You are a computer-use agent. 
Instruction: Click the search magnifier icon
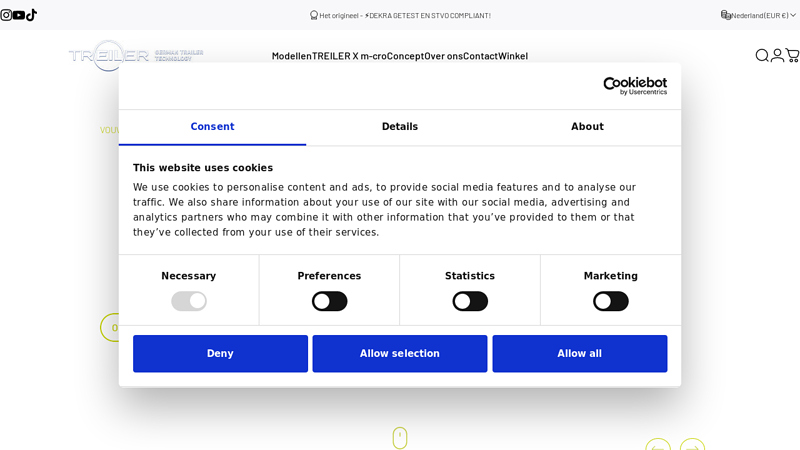(762, 56)
